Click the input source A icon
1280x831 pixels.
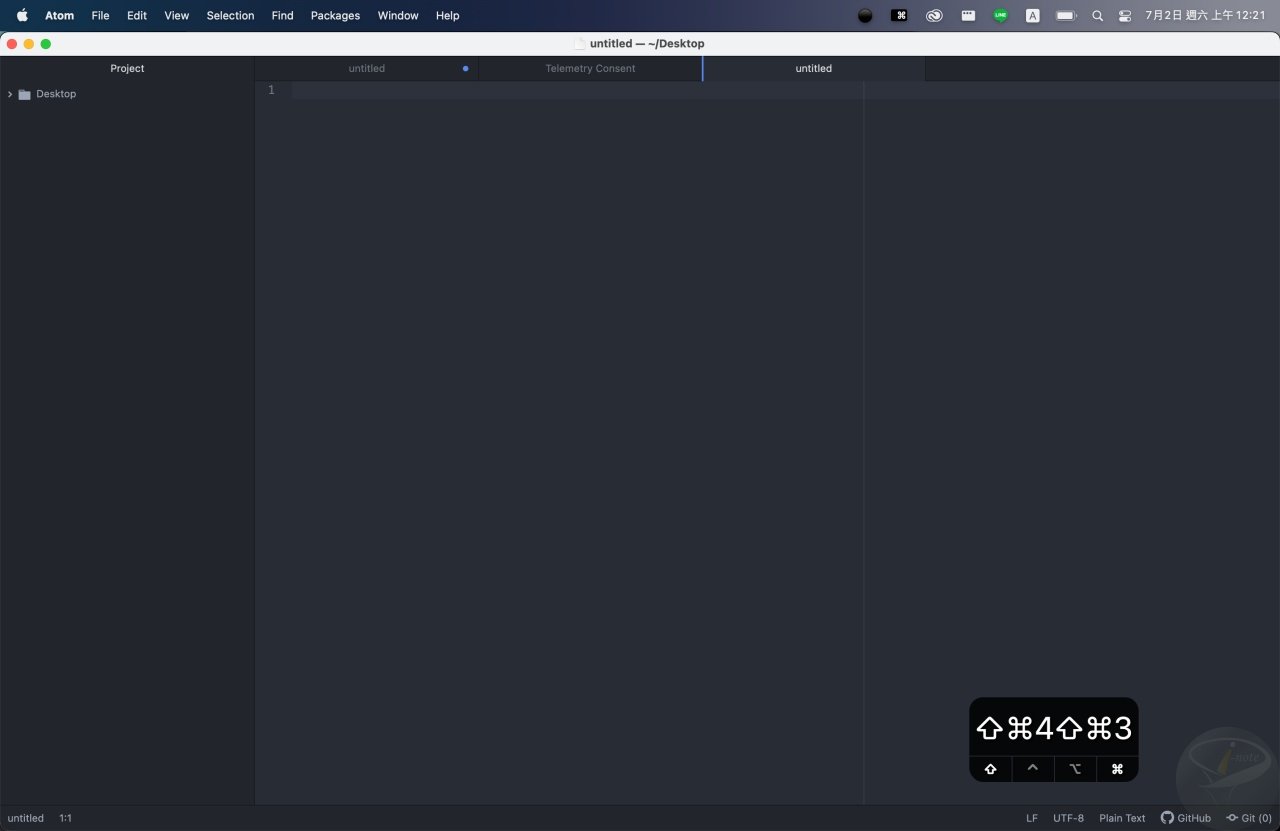click(x=1033, y=15)
